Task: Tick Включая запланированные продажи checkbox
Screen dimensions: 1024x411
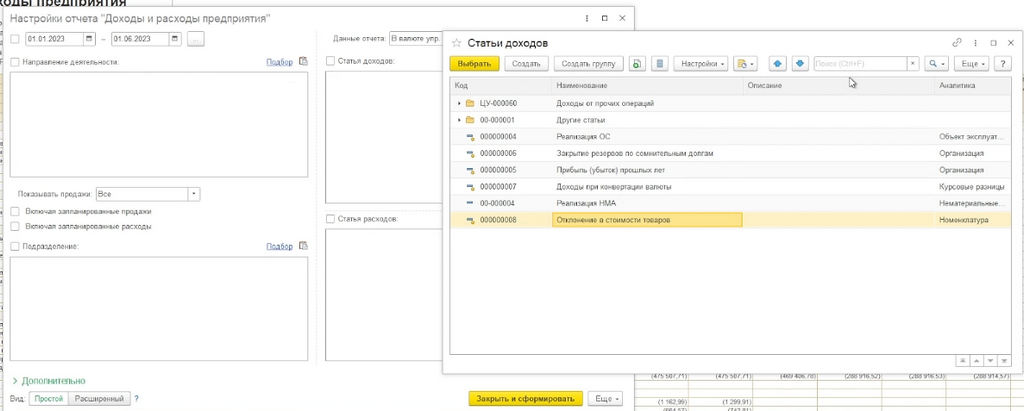Action: [x=15, y=212]
